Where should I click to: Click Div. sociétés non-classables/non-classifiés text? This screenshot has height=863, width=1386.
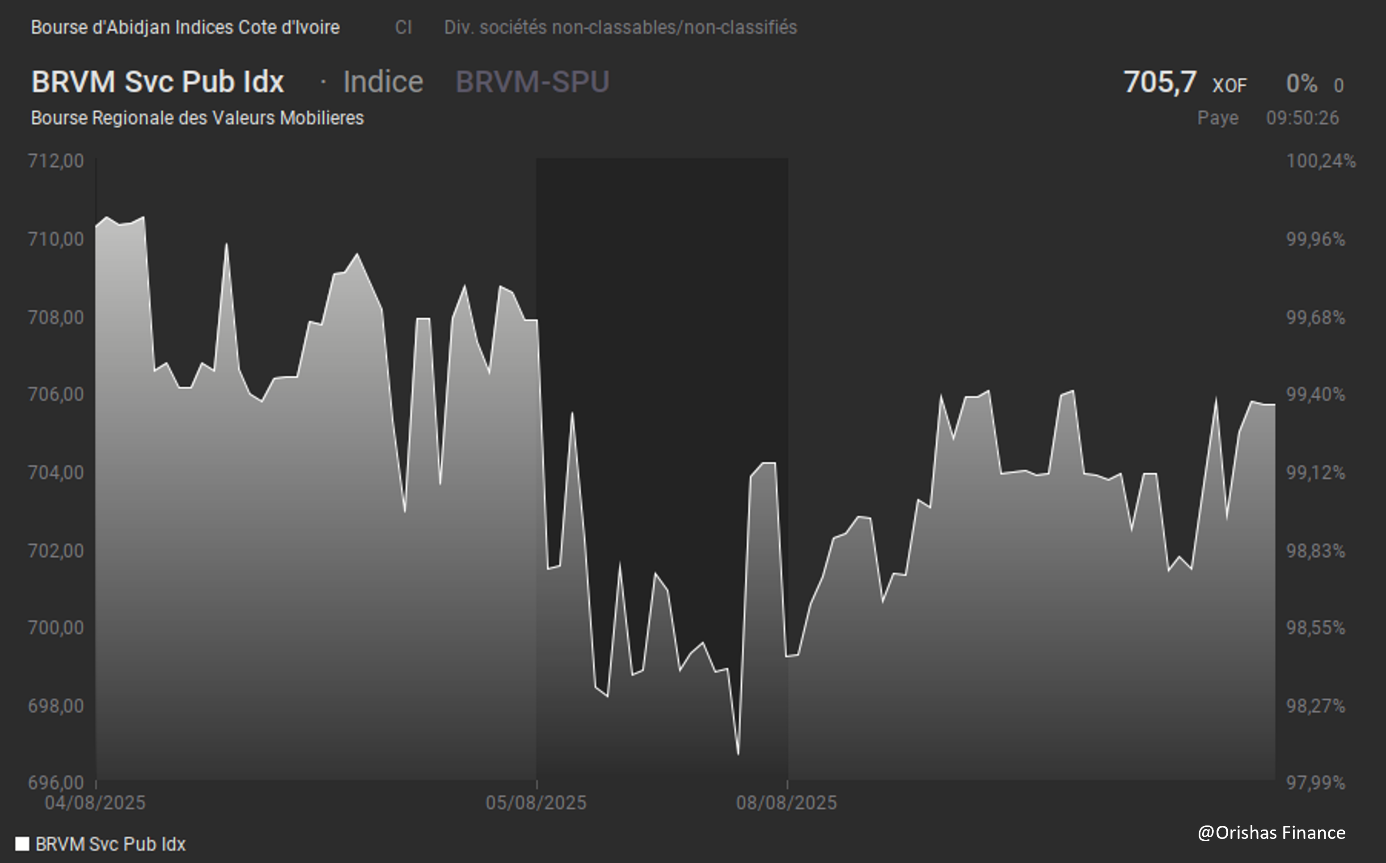[x=621, y=27]
